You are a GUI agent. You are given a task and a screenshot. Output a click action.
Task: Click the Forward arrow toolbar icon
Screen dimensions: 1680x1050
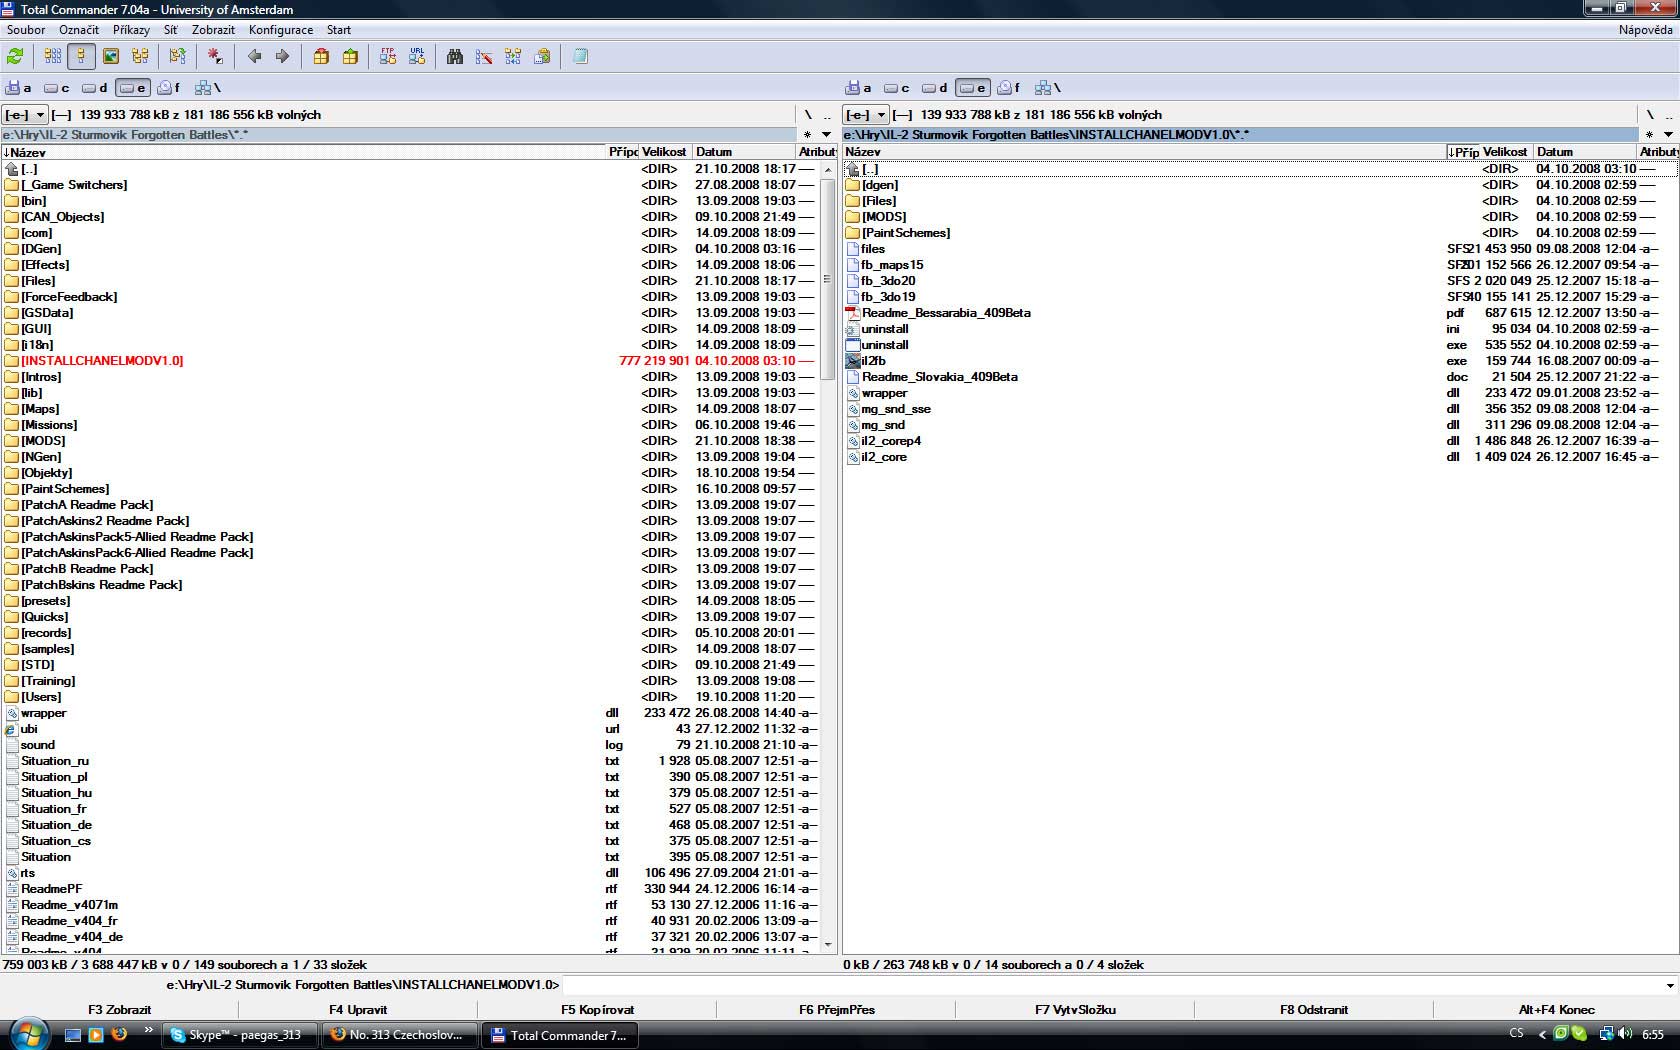click(282, 57)
